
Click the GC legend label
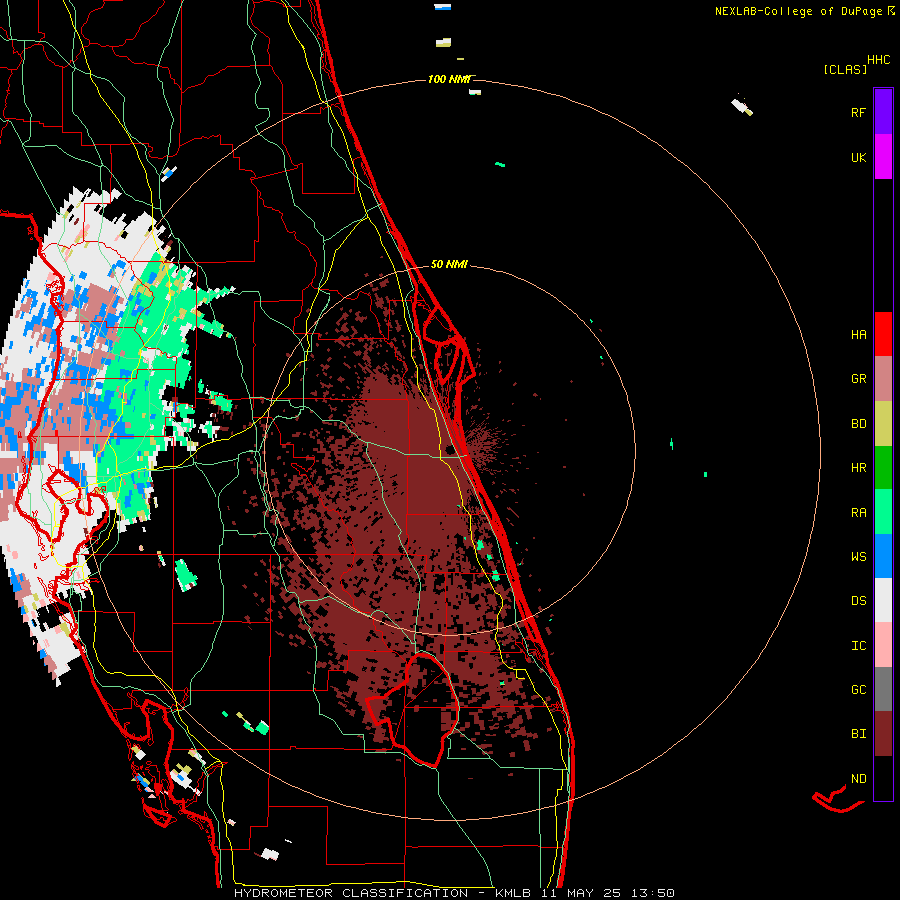coord(858,689)
